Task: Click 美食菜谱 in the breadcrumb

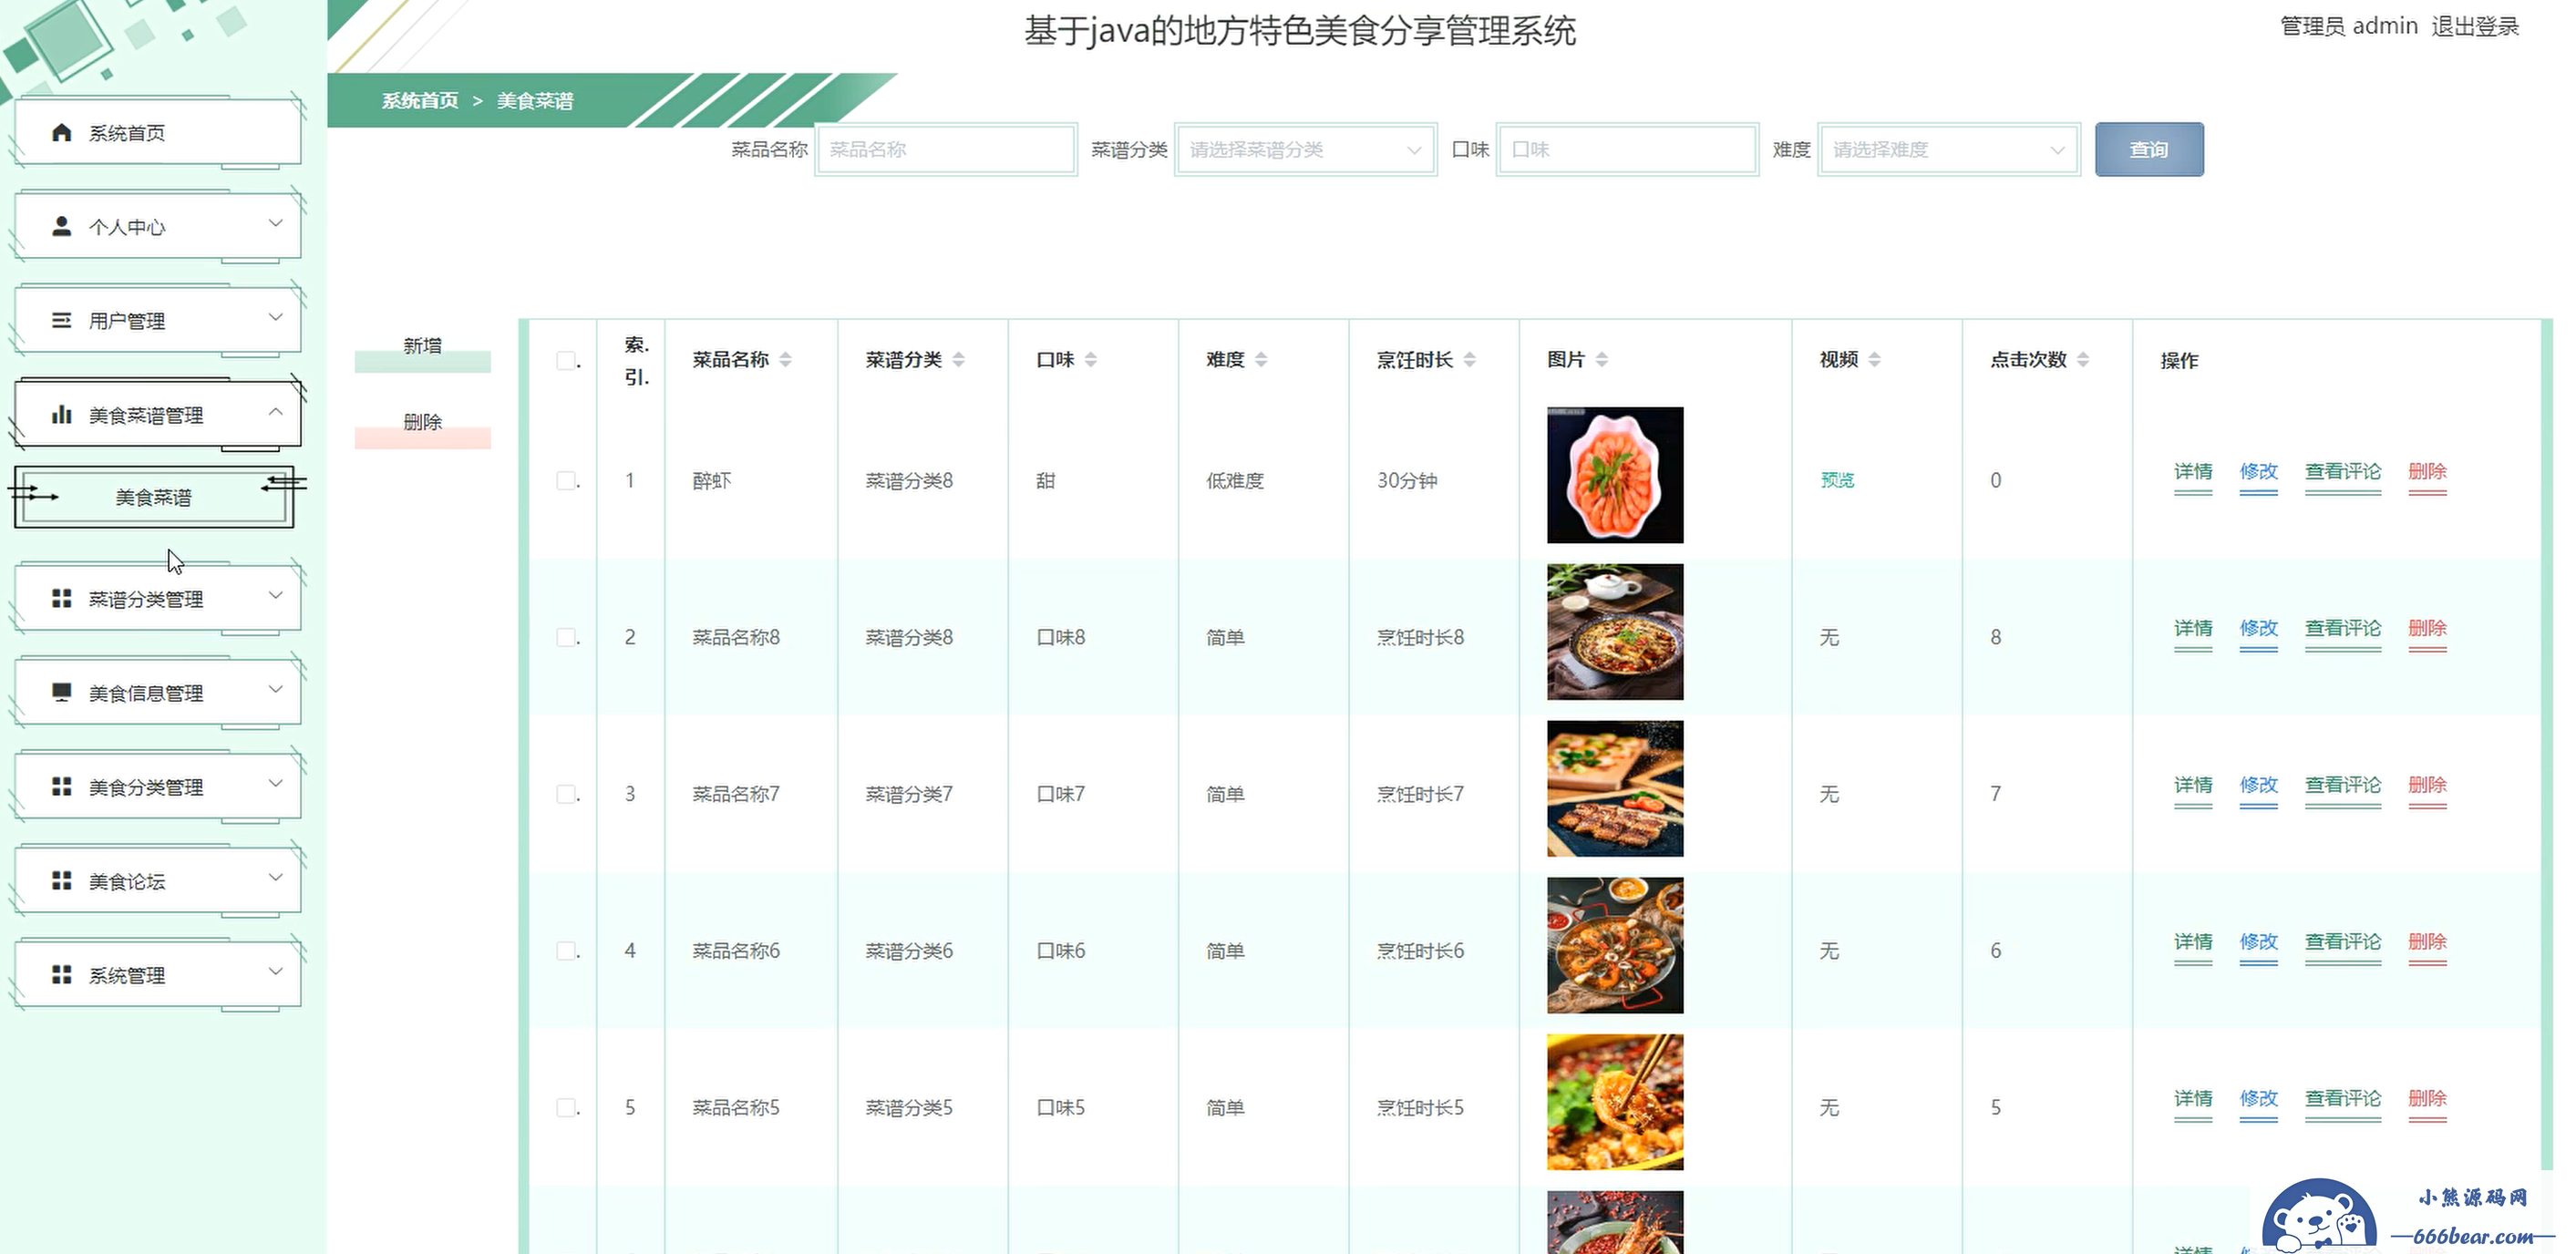Action: [535, 101]
